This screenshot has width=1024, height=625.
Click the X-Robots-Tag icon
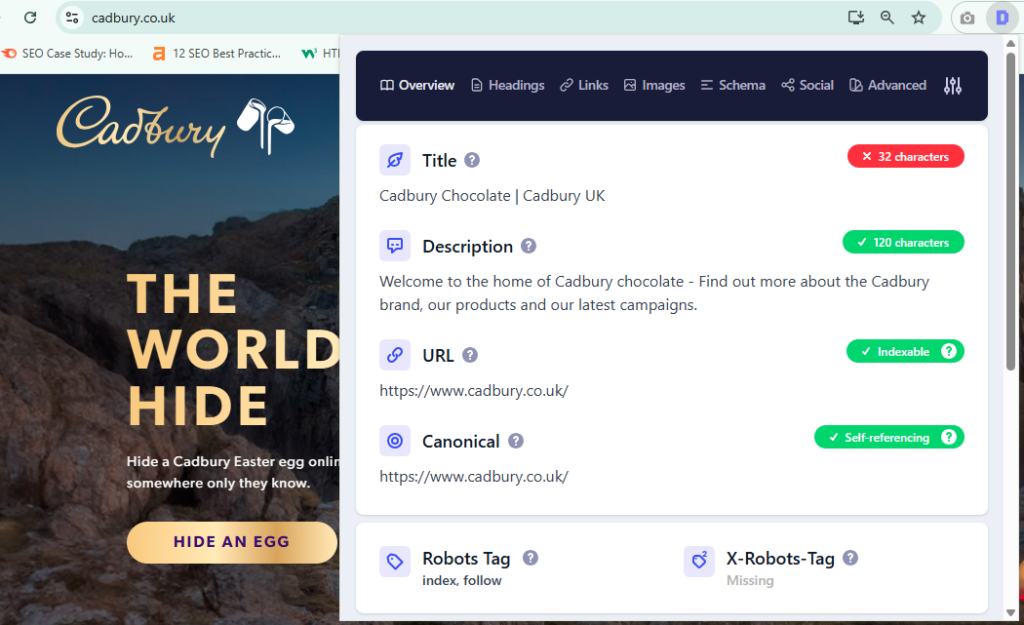tap(699, 562)
